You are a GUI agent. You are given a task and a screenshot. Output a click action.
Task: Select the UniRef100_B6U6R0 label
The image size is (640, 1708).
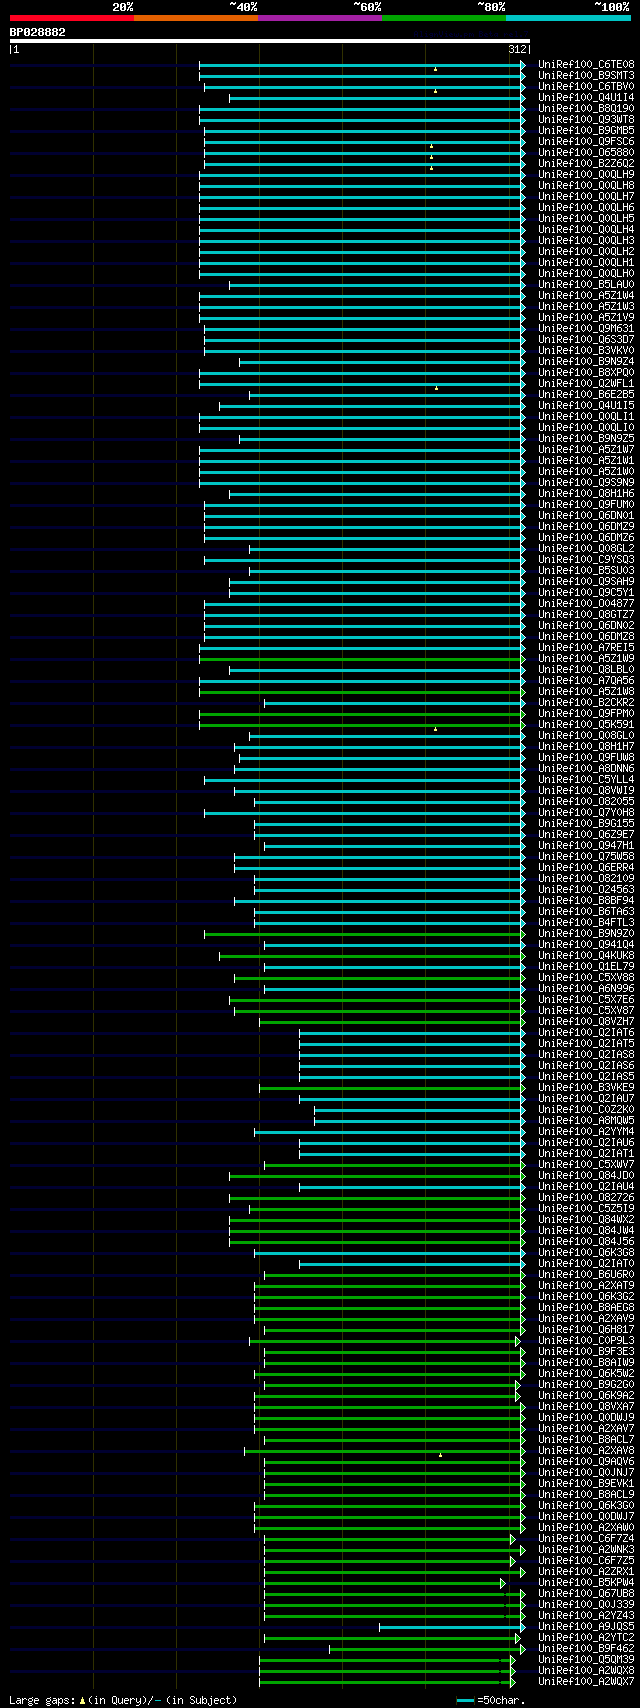point(586,1274)
